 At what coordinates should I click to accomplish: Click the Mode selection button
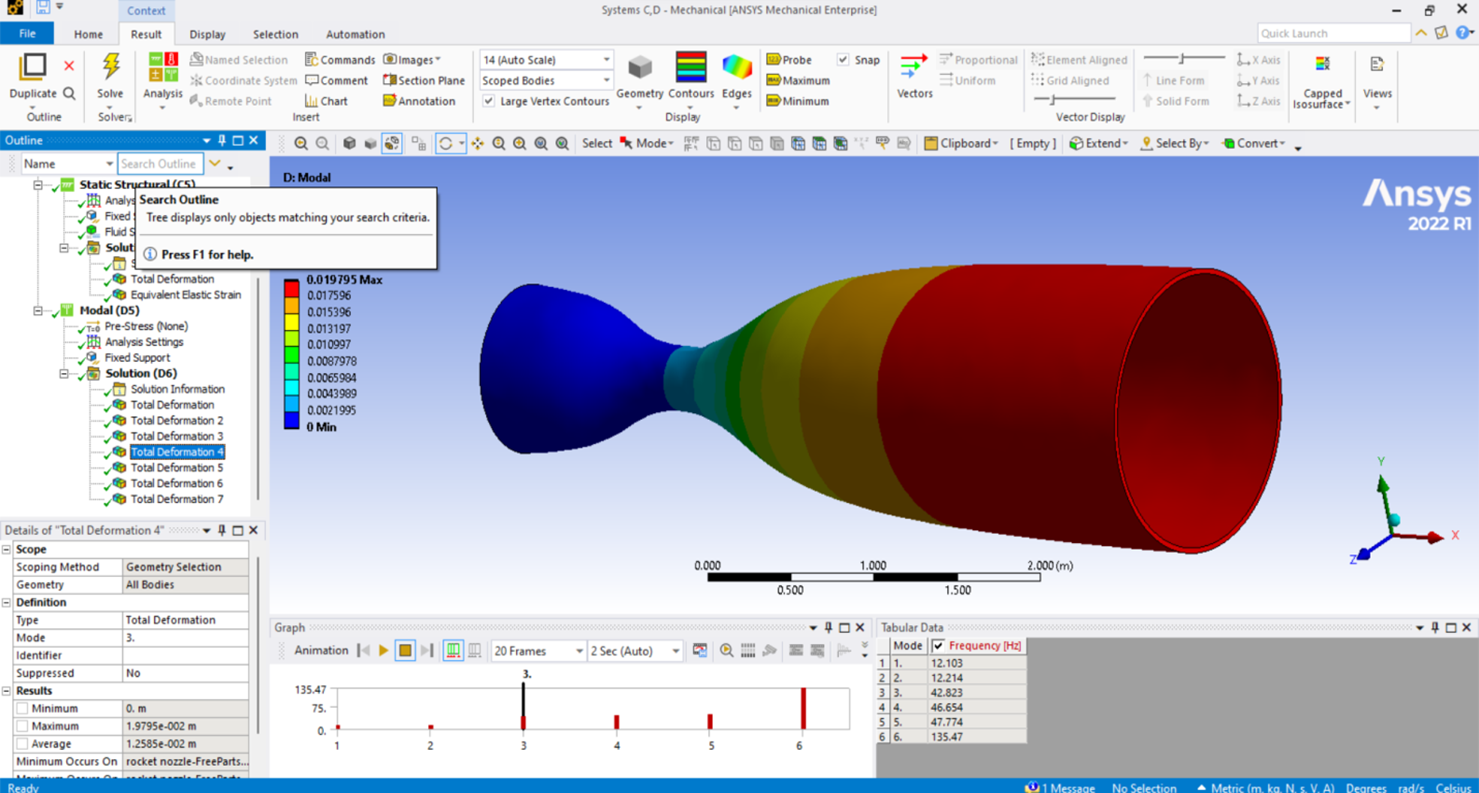(646, 144)
